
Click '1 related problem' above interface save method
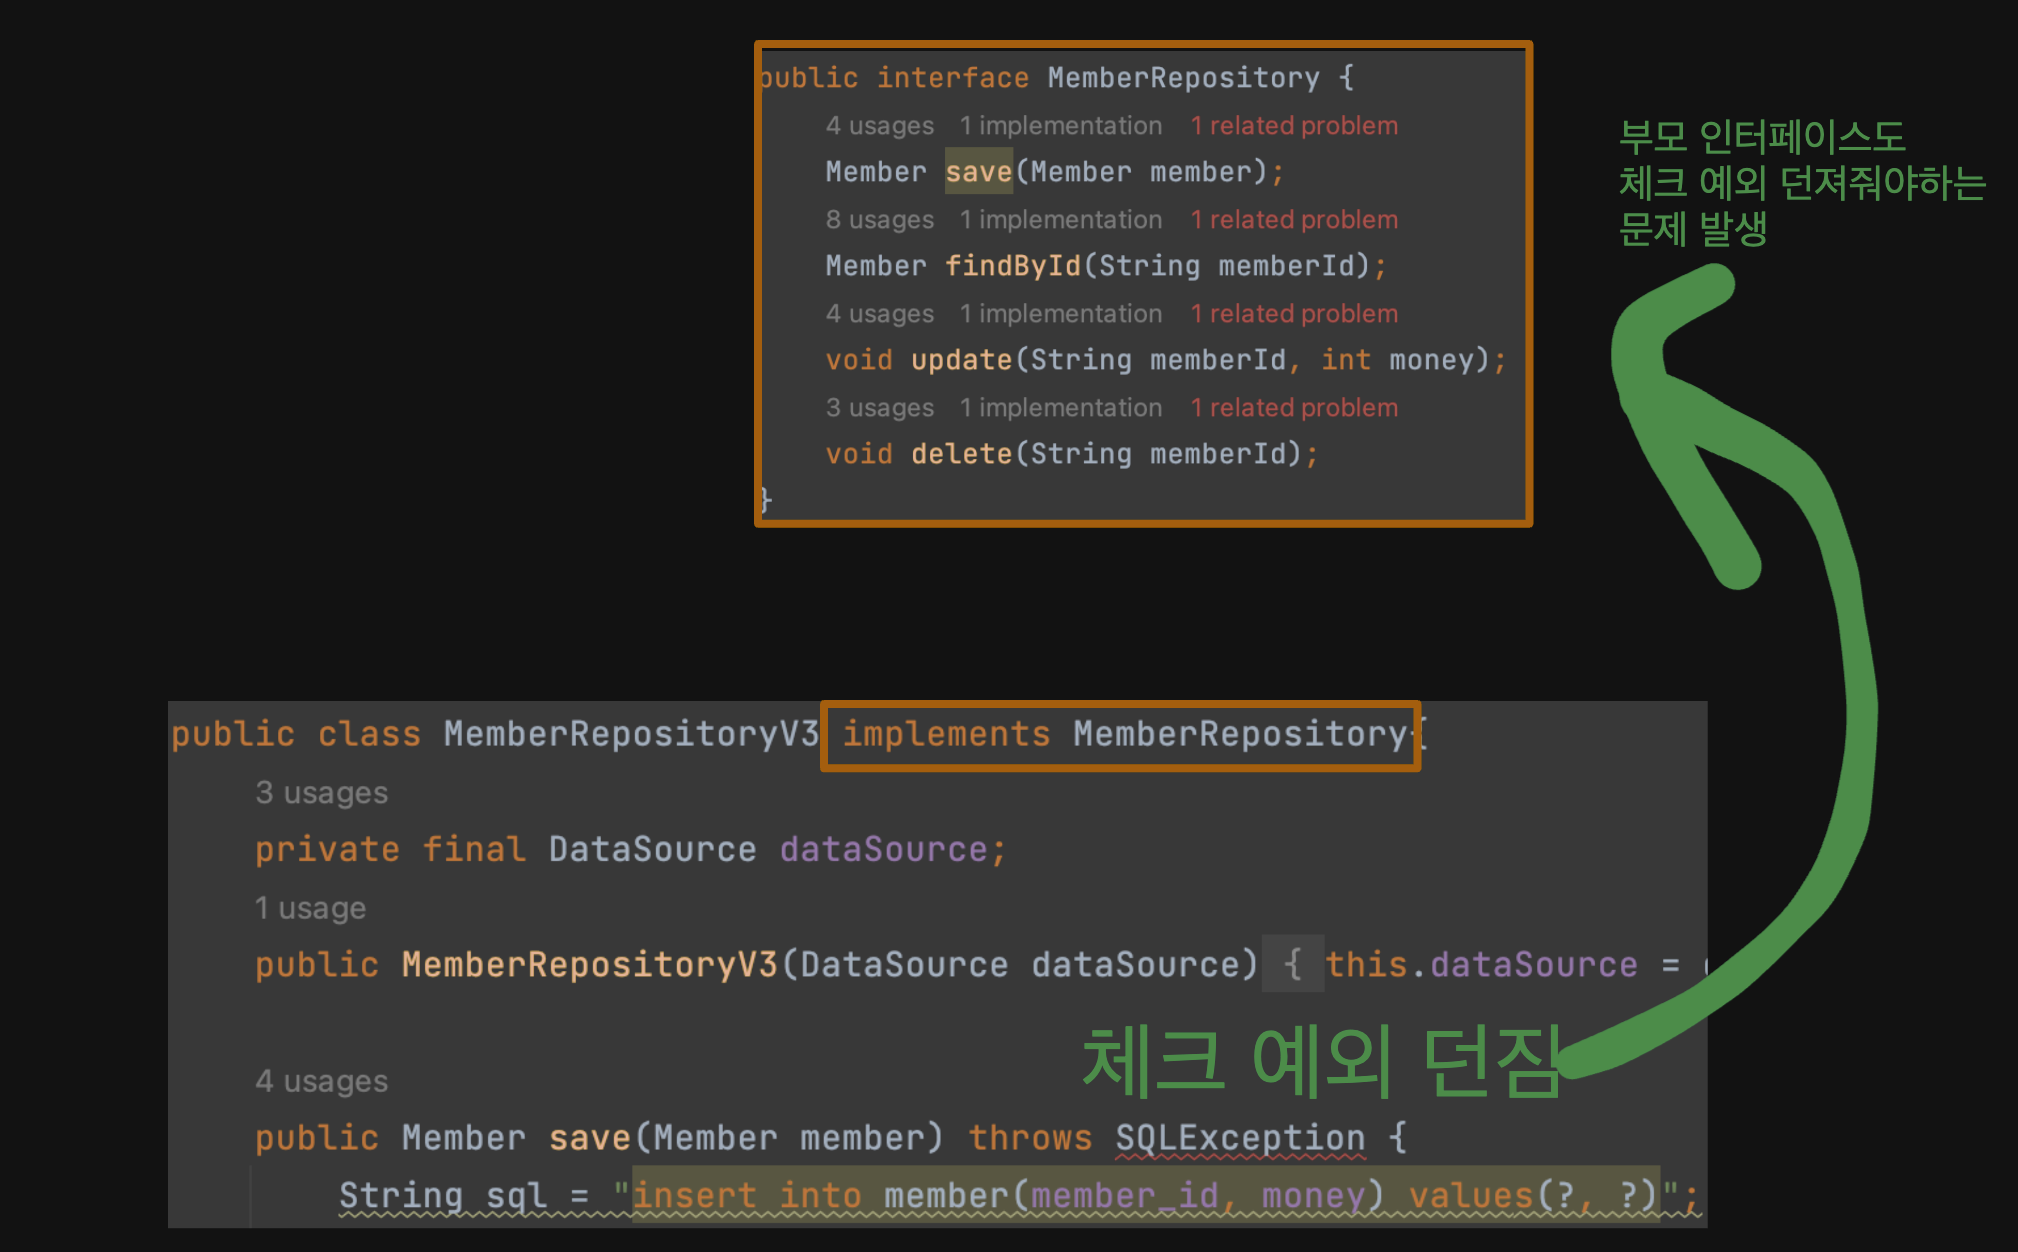click(1294, 126)
